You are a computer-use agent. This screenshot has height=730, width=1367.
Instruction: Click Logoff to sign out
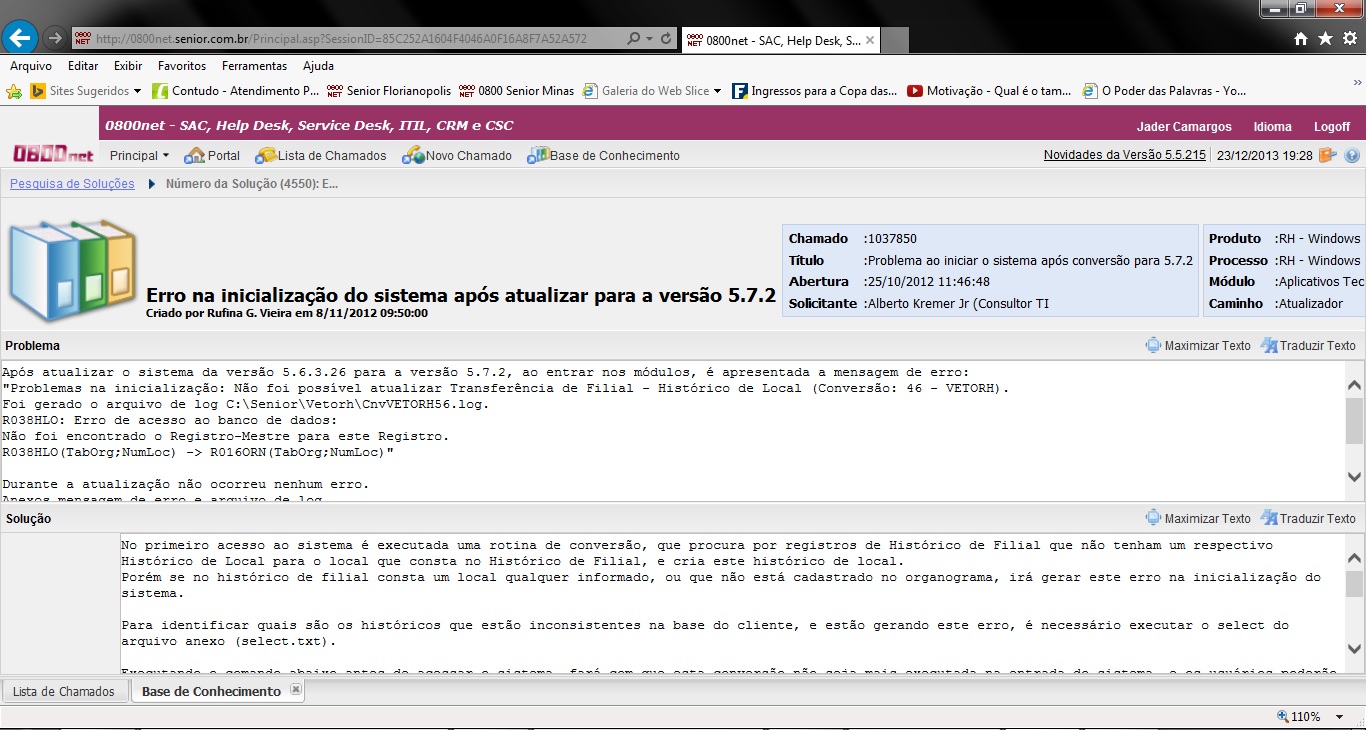[x=1331, y=127]
